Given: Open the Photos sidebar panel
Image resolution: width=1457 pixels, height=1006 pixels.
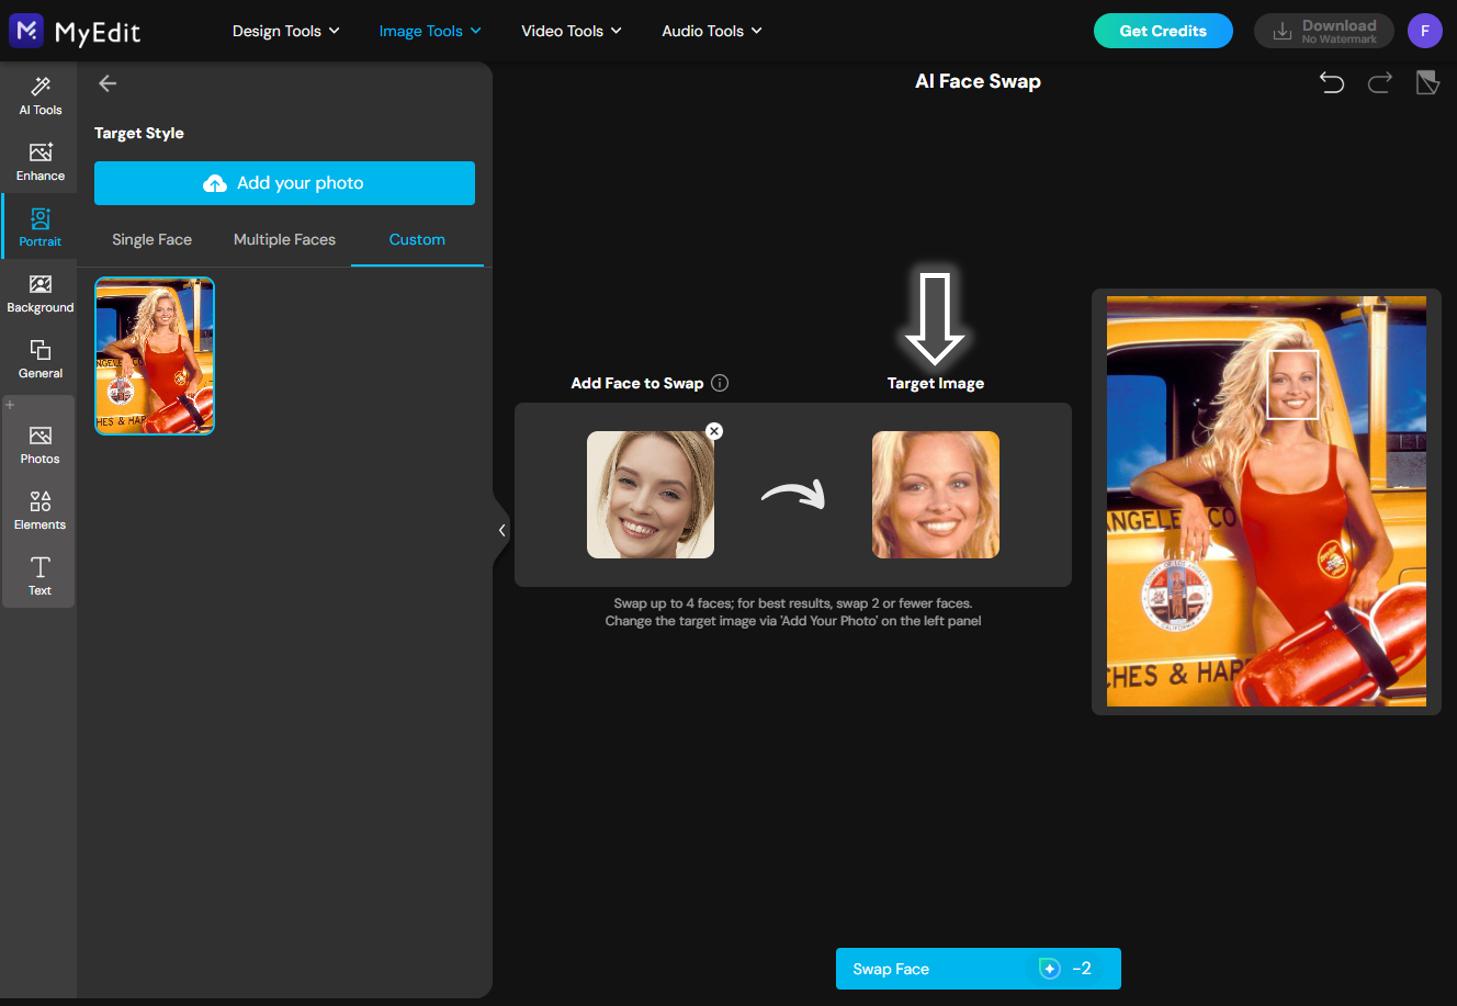Looking at the screenshot, I should 40,445.
